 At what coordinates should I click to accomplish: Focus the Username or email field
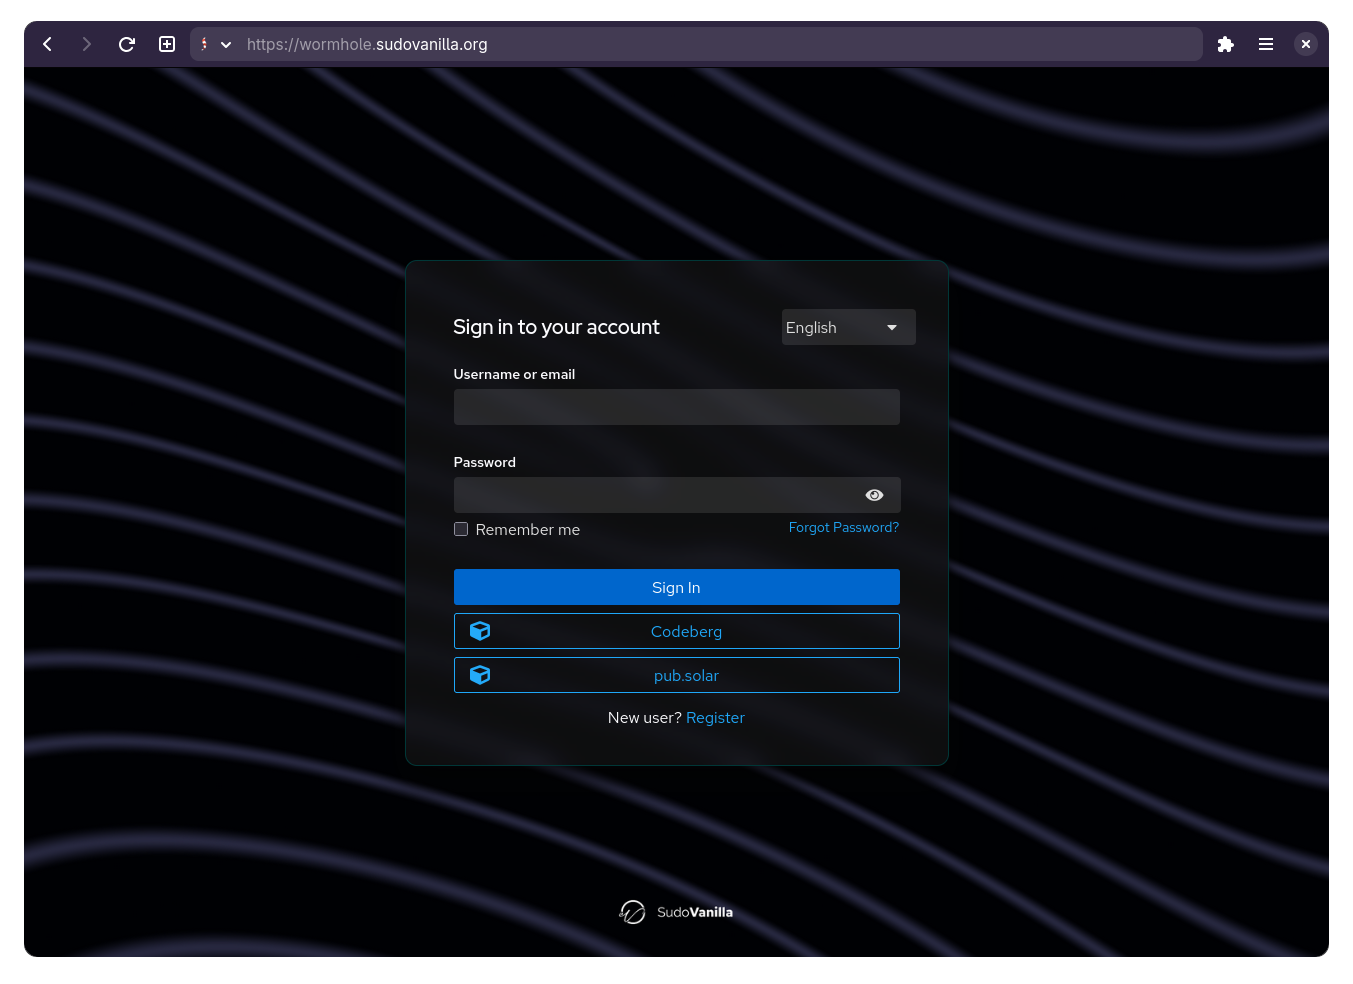click(x=676, y=407)
